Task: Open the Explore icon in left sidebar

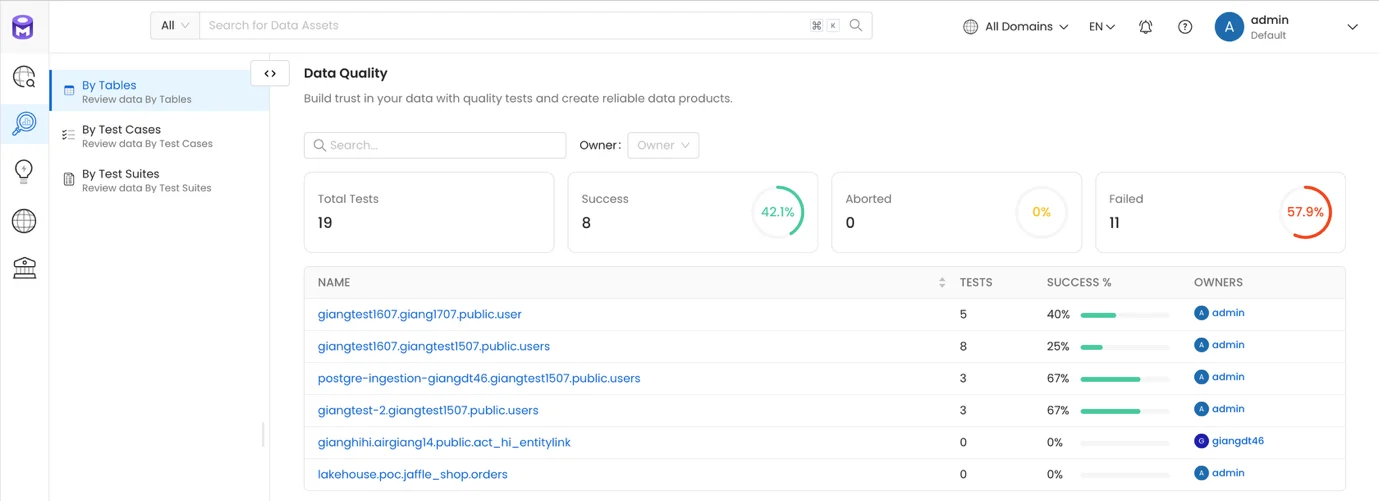Action: 24,77
